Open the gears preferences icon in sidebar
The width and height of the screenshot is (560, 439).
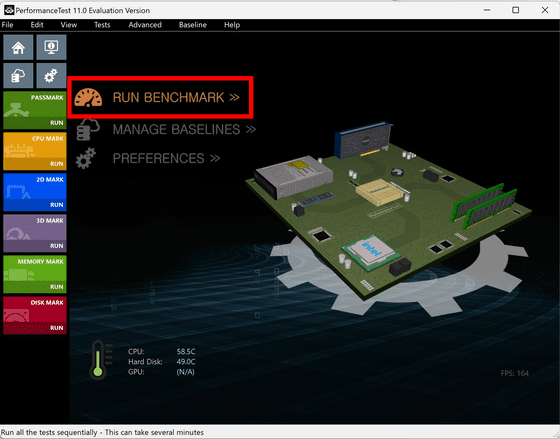point(51,76)
